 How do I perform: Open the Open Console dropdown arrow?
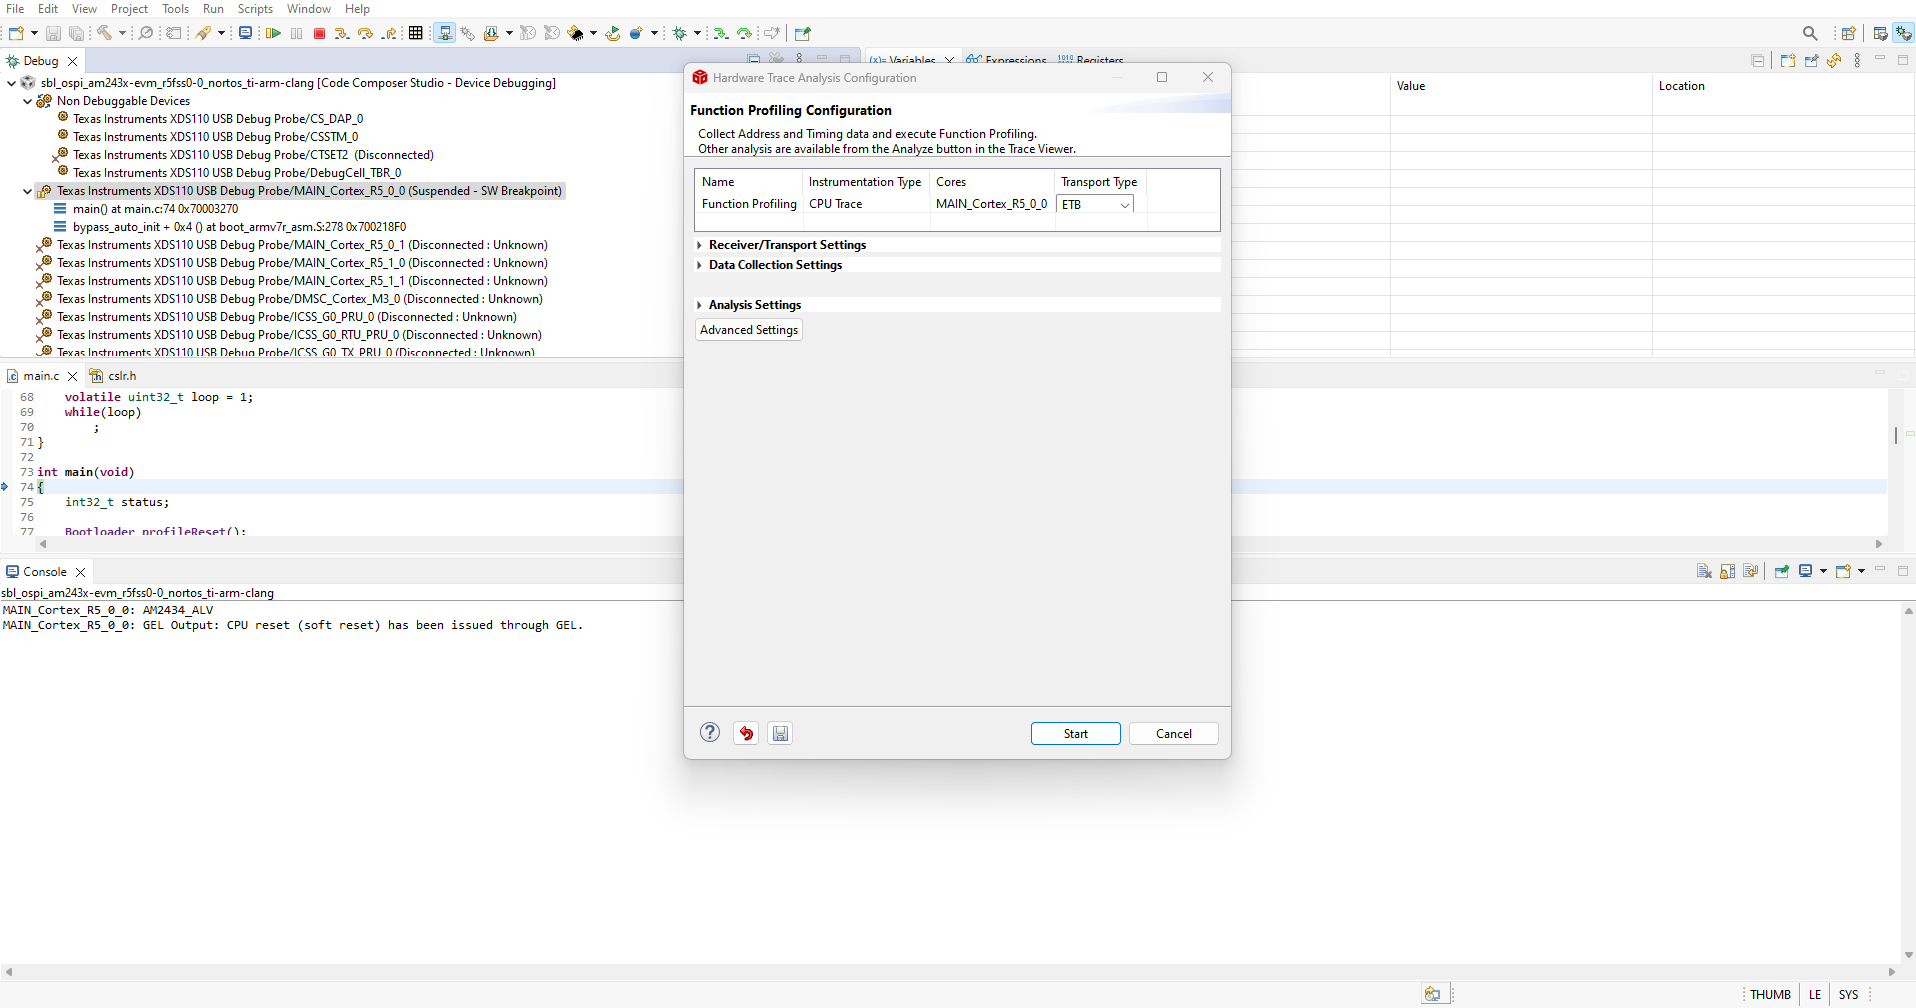(1861, 571)
